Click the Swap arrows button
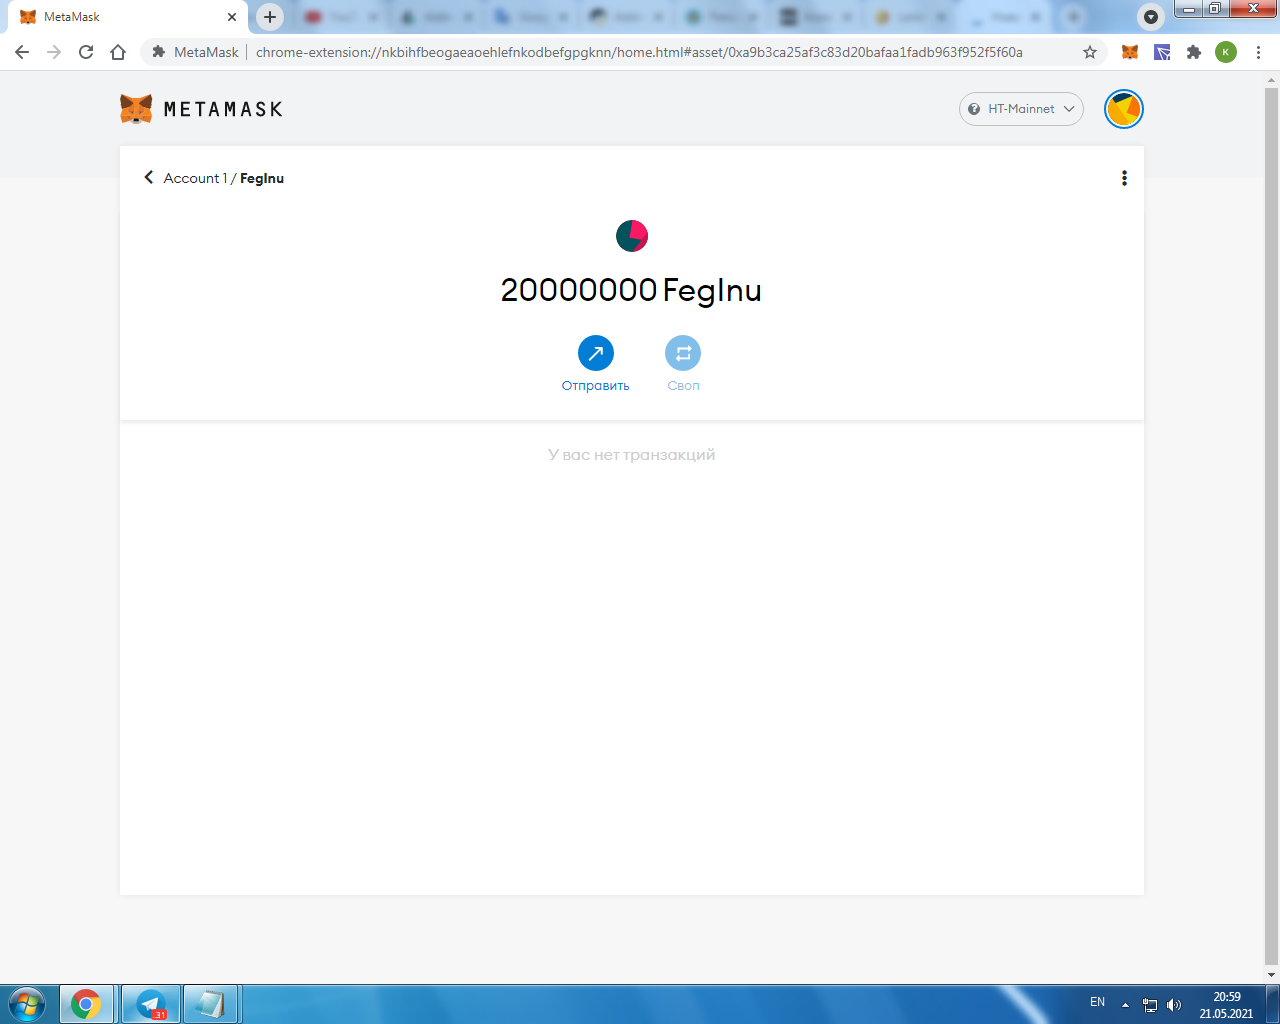 click(x=683, y=353)
